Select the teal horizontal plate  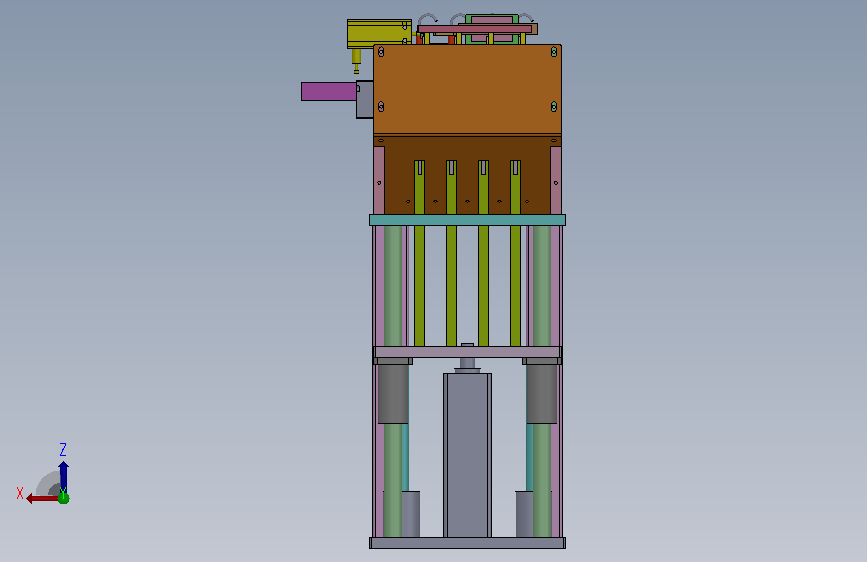[467, 220]
